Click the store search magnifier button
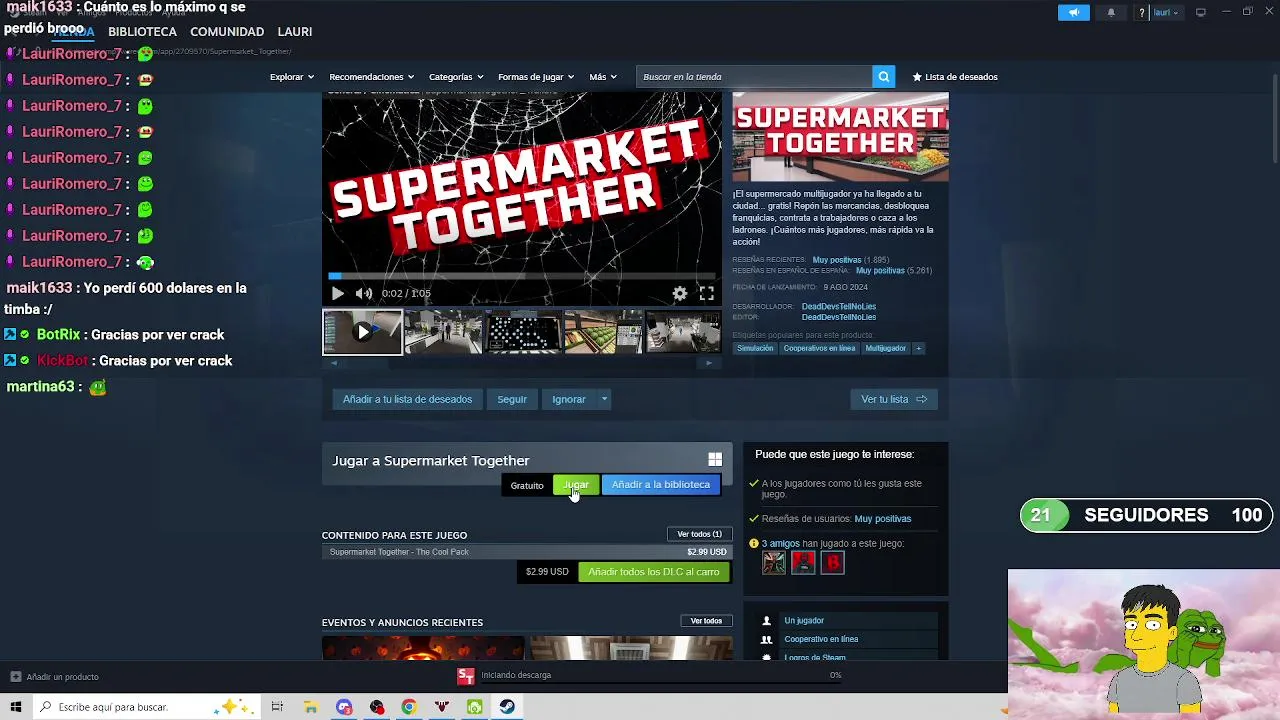 [x=883, y=77]
